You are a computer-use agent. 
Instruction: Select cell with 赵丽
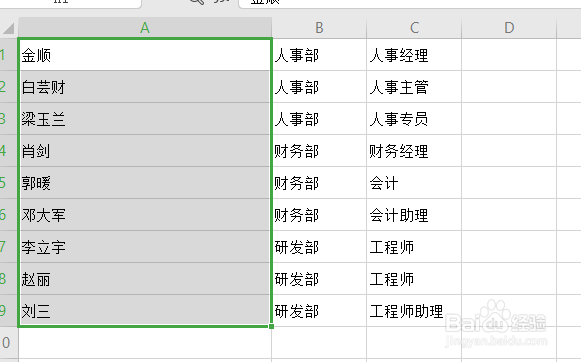[x=145, y=279]
